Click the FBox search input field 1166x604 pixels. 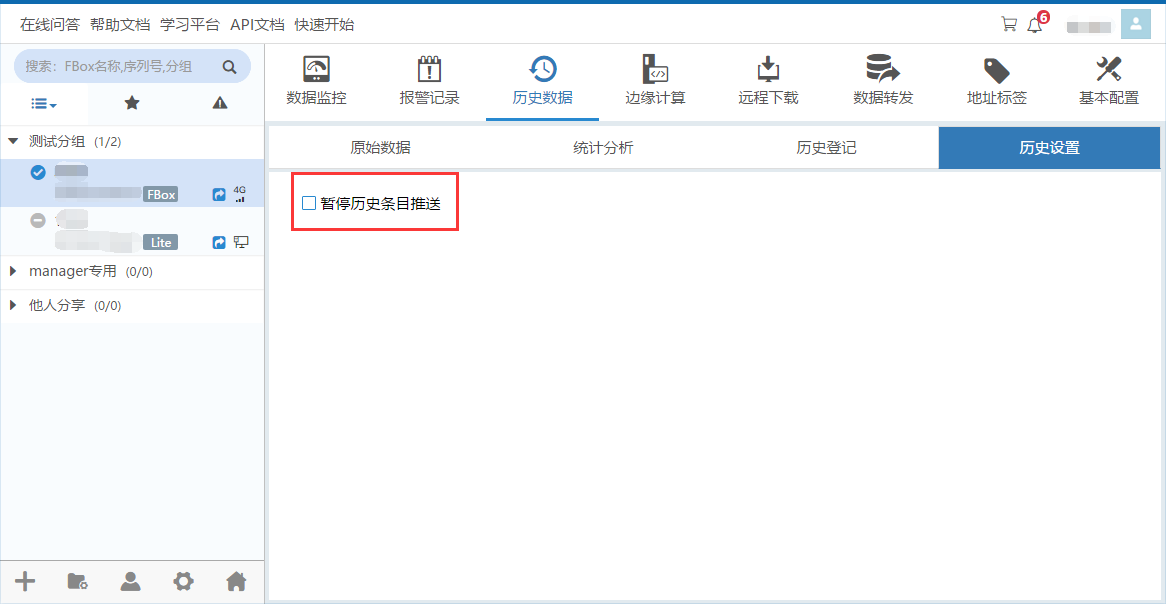120,67
